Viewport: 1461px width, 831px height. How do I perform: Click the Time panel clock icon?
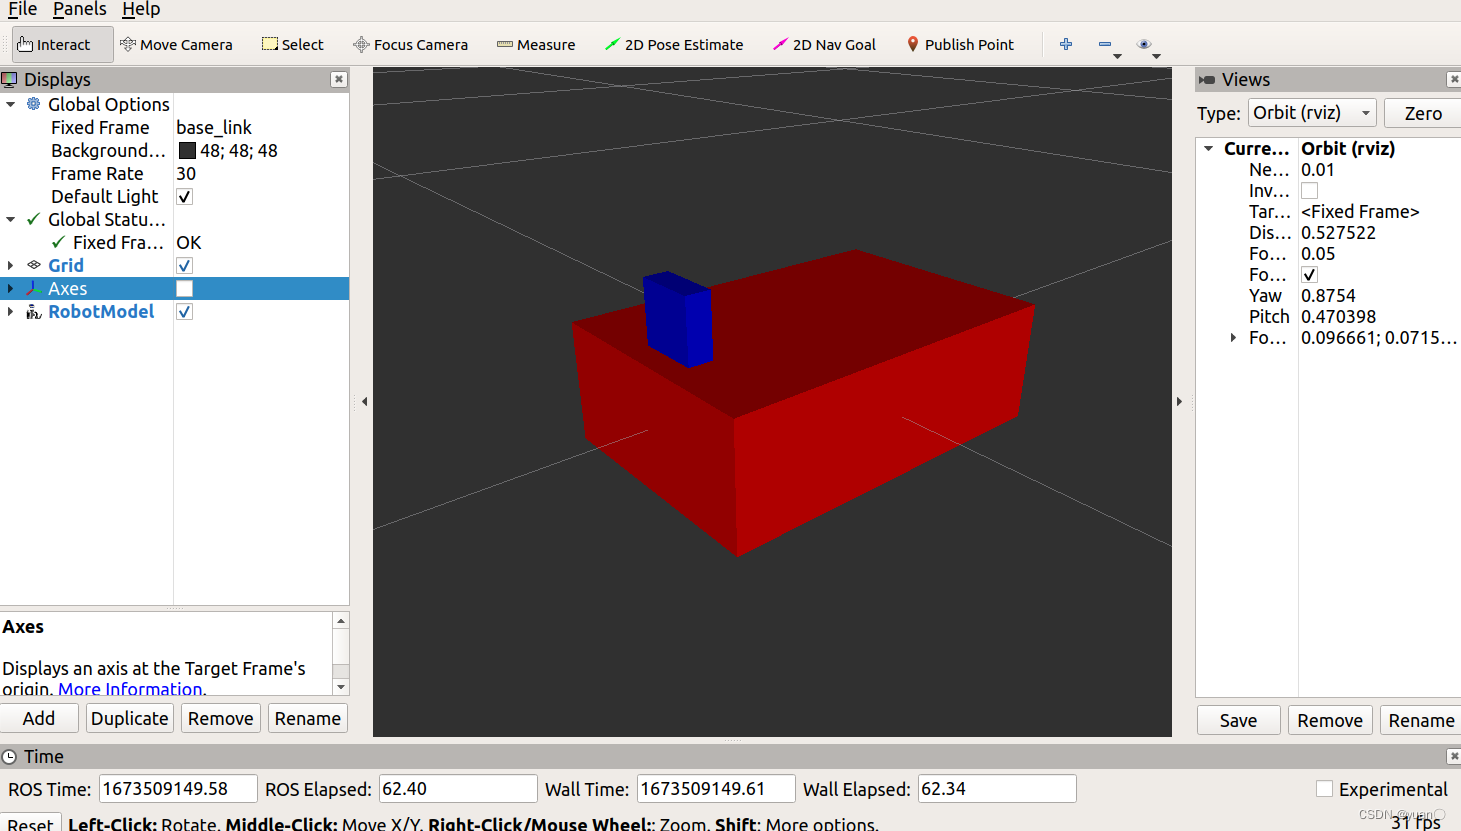coord(10,757)
